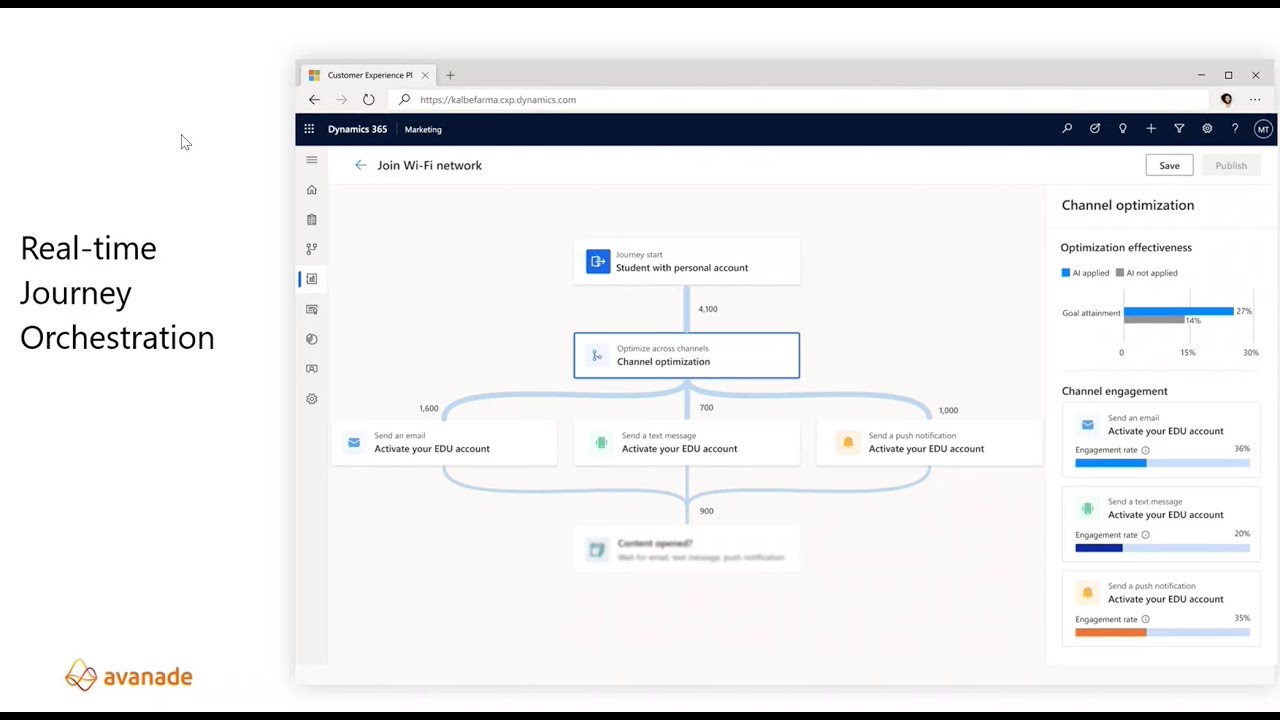Image resolution: width=1280 pixels, height=720 pixels.
Task: Open the MT user profile avatar
Action: tap(1263, 129)
